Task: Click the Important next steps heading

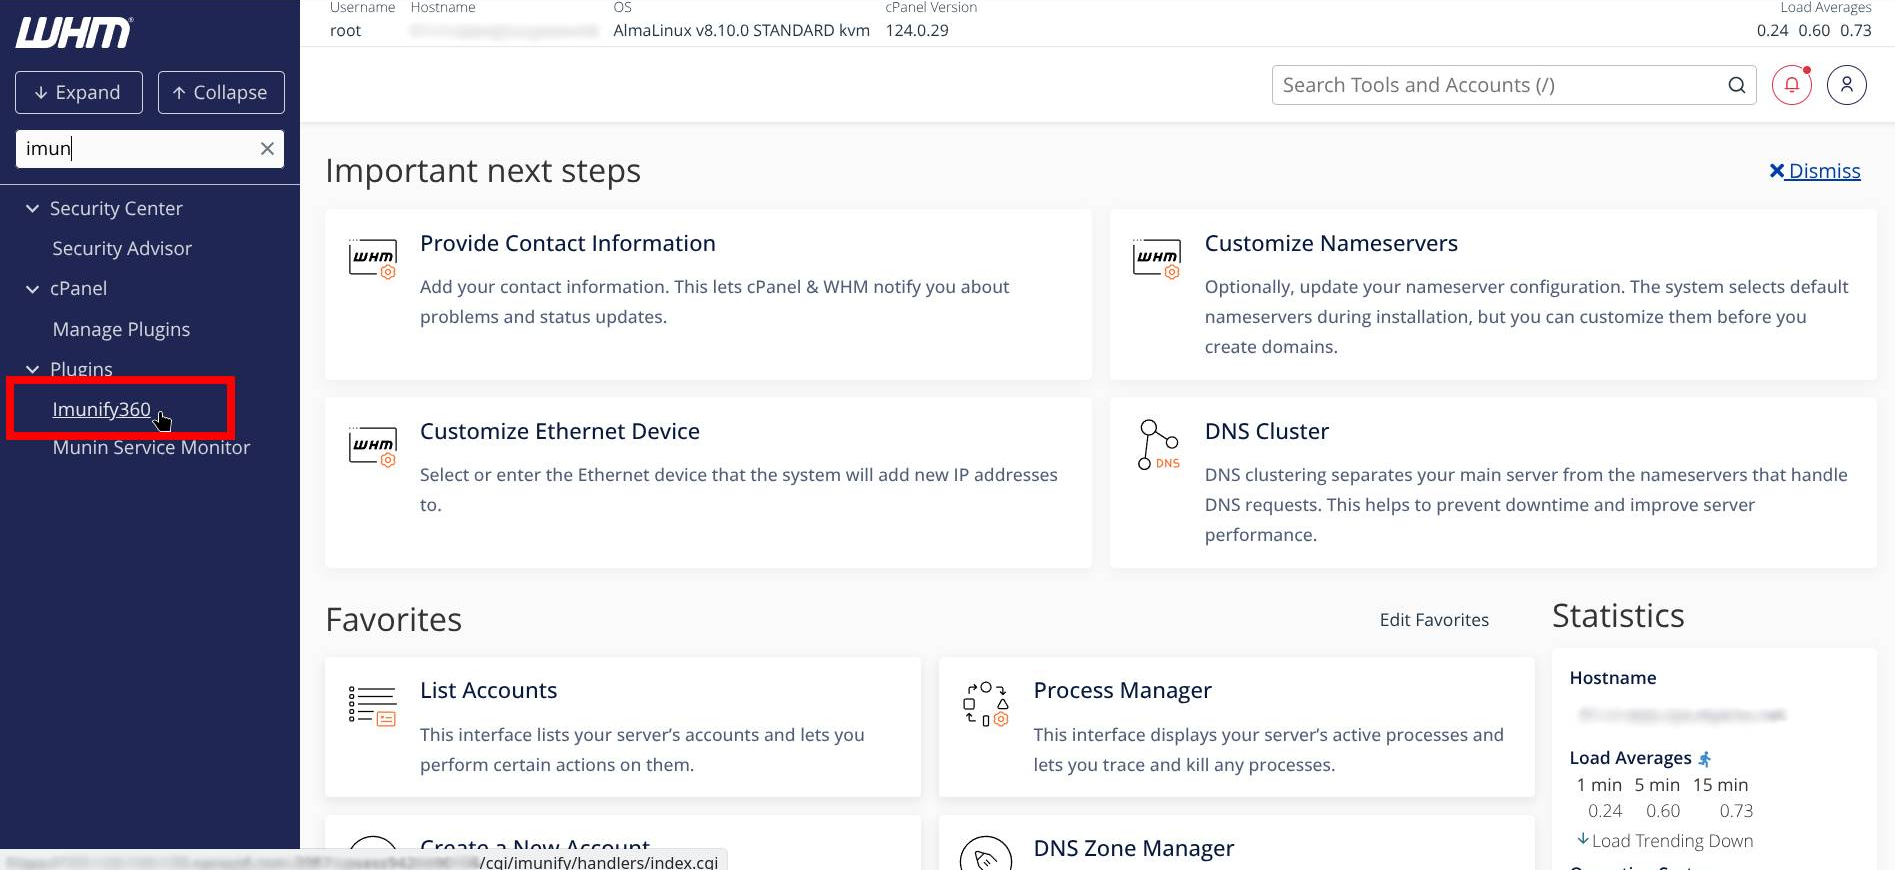Action: (x=483, y=171)
